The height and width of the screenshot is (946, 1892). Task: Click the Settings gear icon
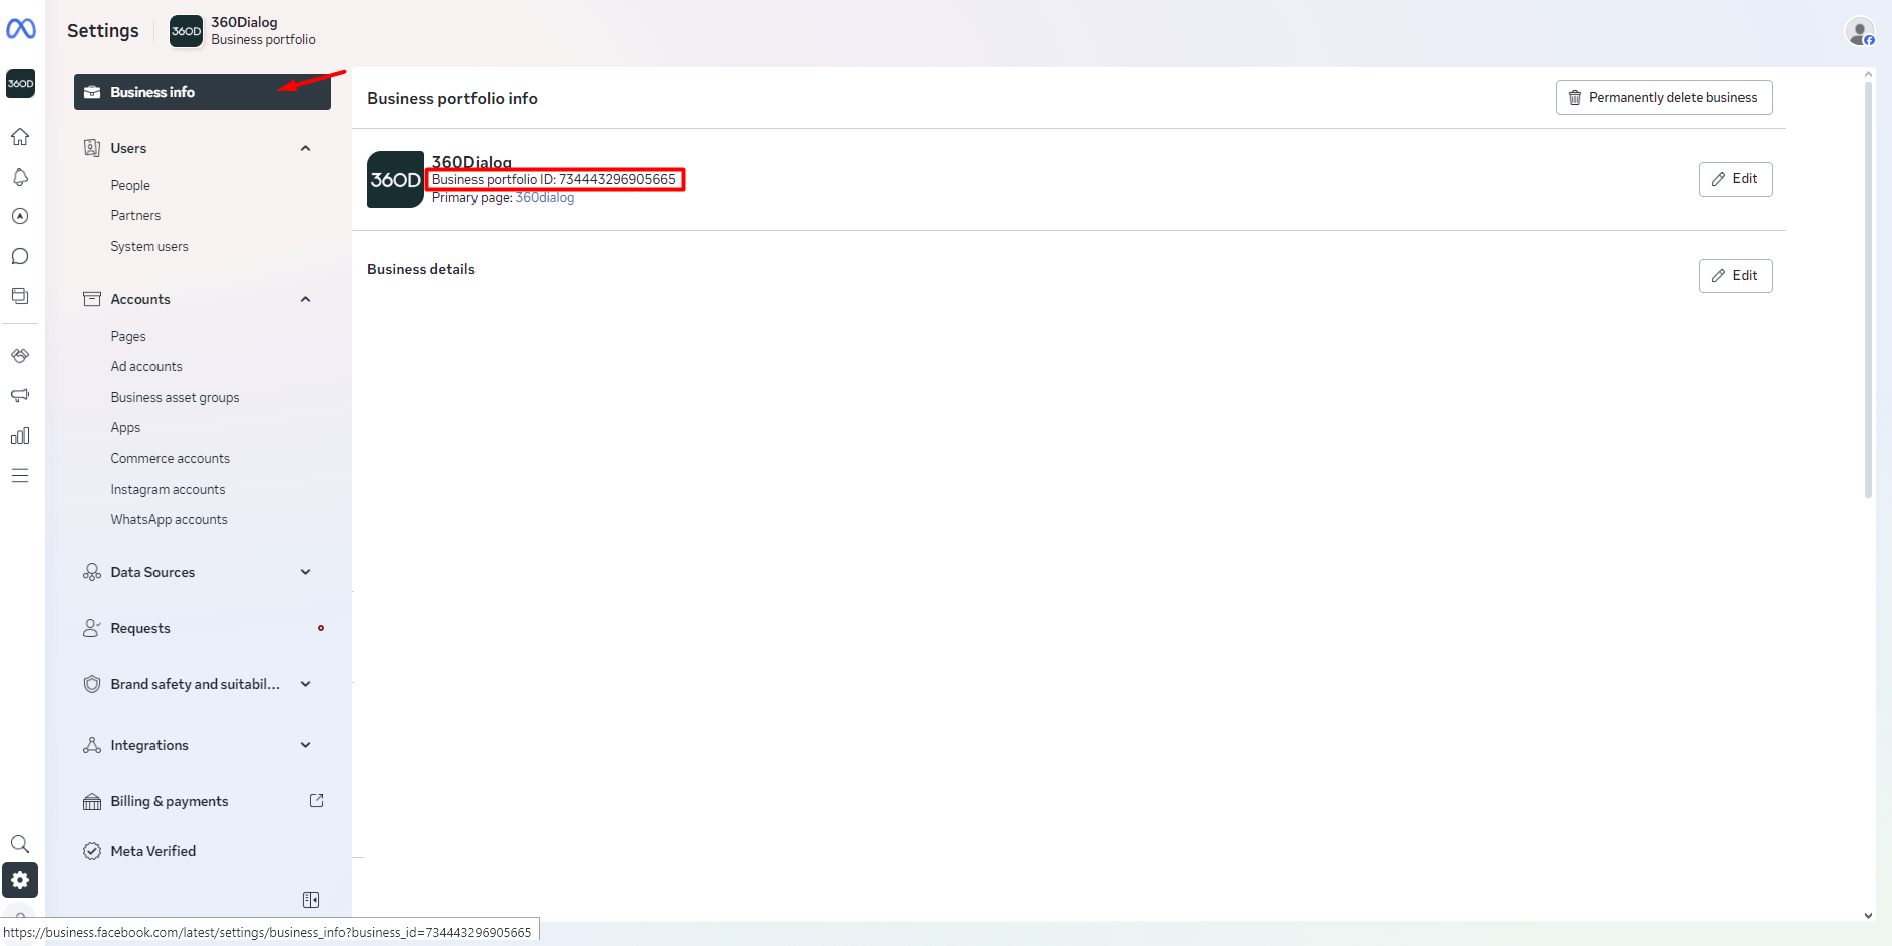point(20,880)
